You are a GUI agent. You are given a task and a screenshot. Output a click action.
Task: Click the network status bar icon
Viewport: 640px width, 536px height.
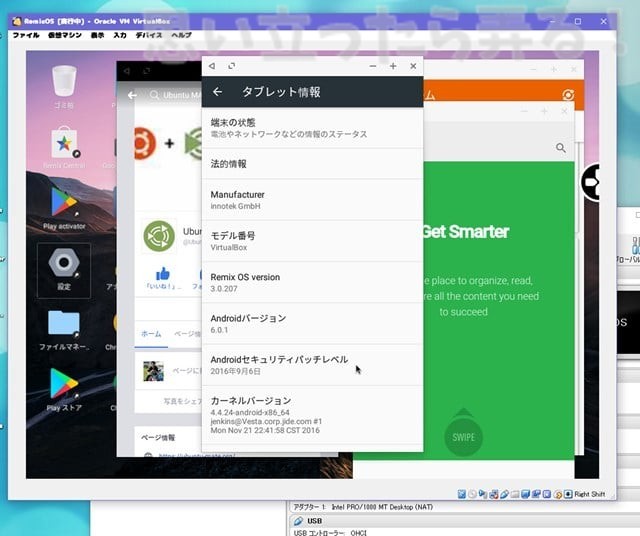[x=493, y=494]
